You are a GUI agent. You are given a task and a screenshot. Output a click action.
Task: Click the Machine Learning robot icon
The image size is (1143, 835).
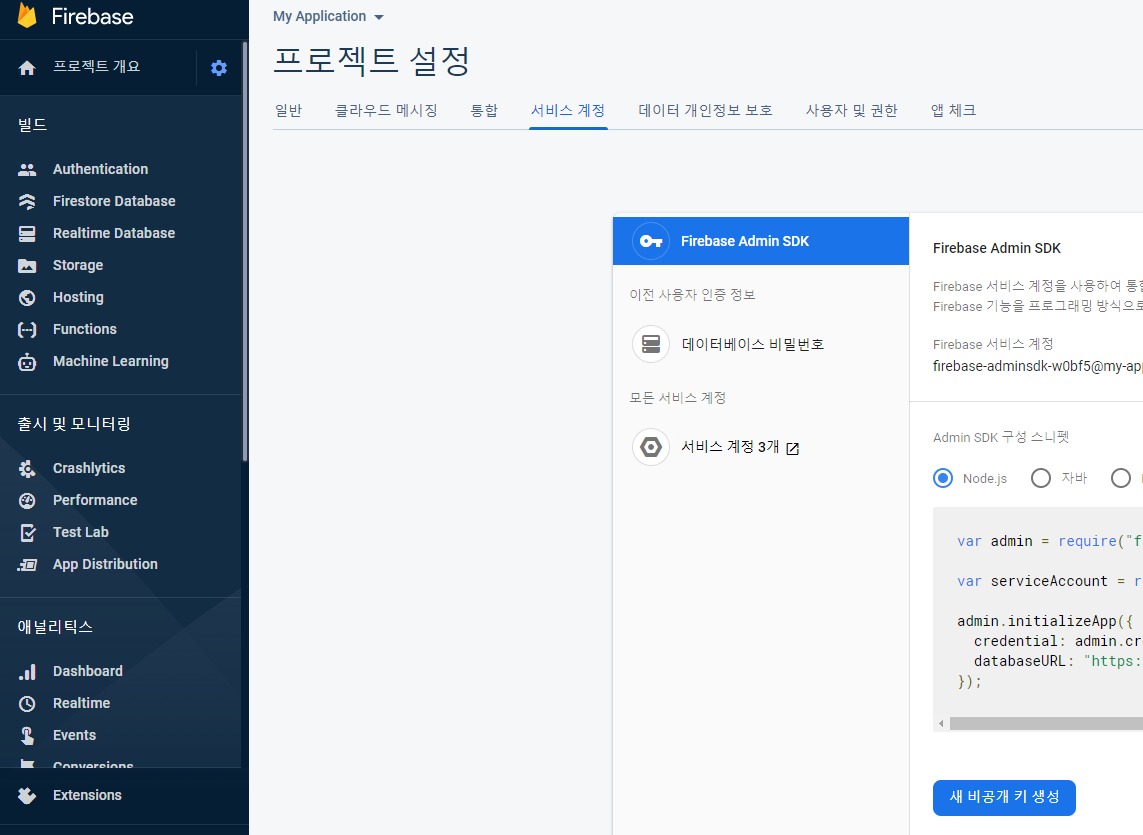coord(27,362)
